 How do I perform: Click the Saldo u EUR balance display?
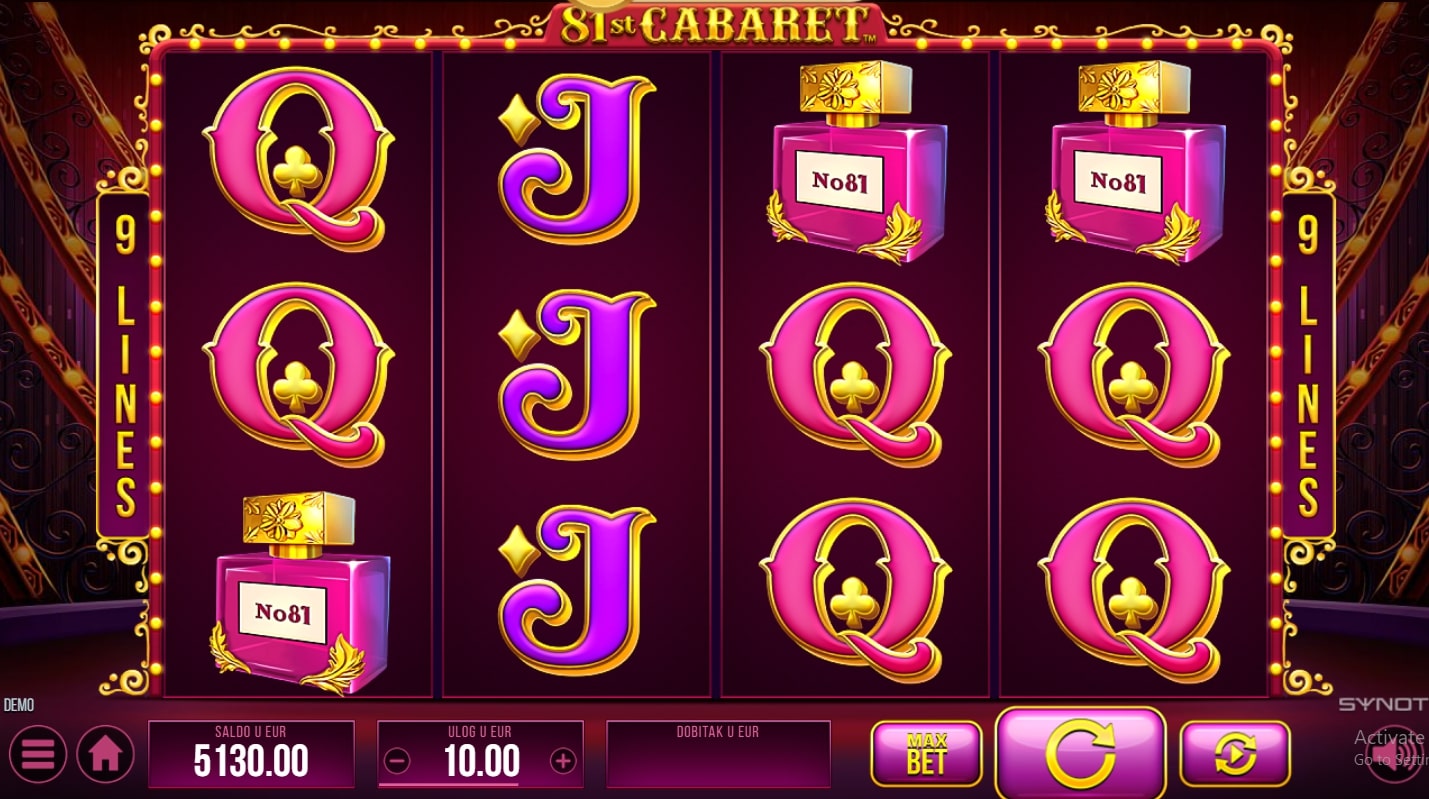251,754
